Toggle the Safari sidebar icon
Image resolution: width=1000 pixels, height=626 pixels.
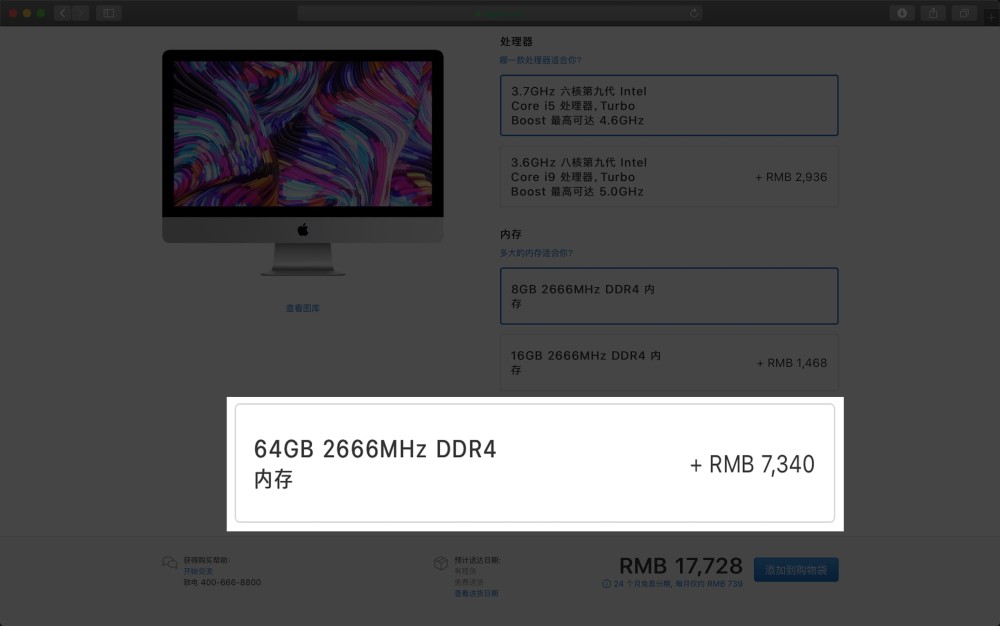tap(108, 13)
